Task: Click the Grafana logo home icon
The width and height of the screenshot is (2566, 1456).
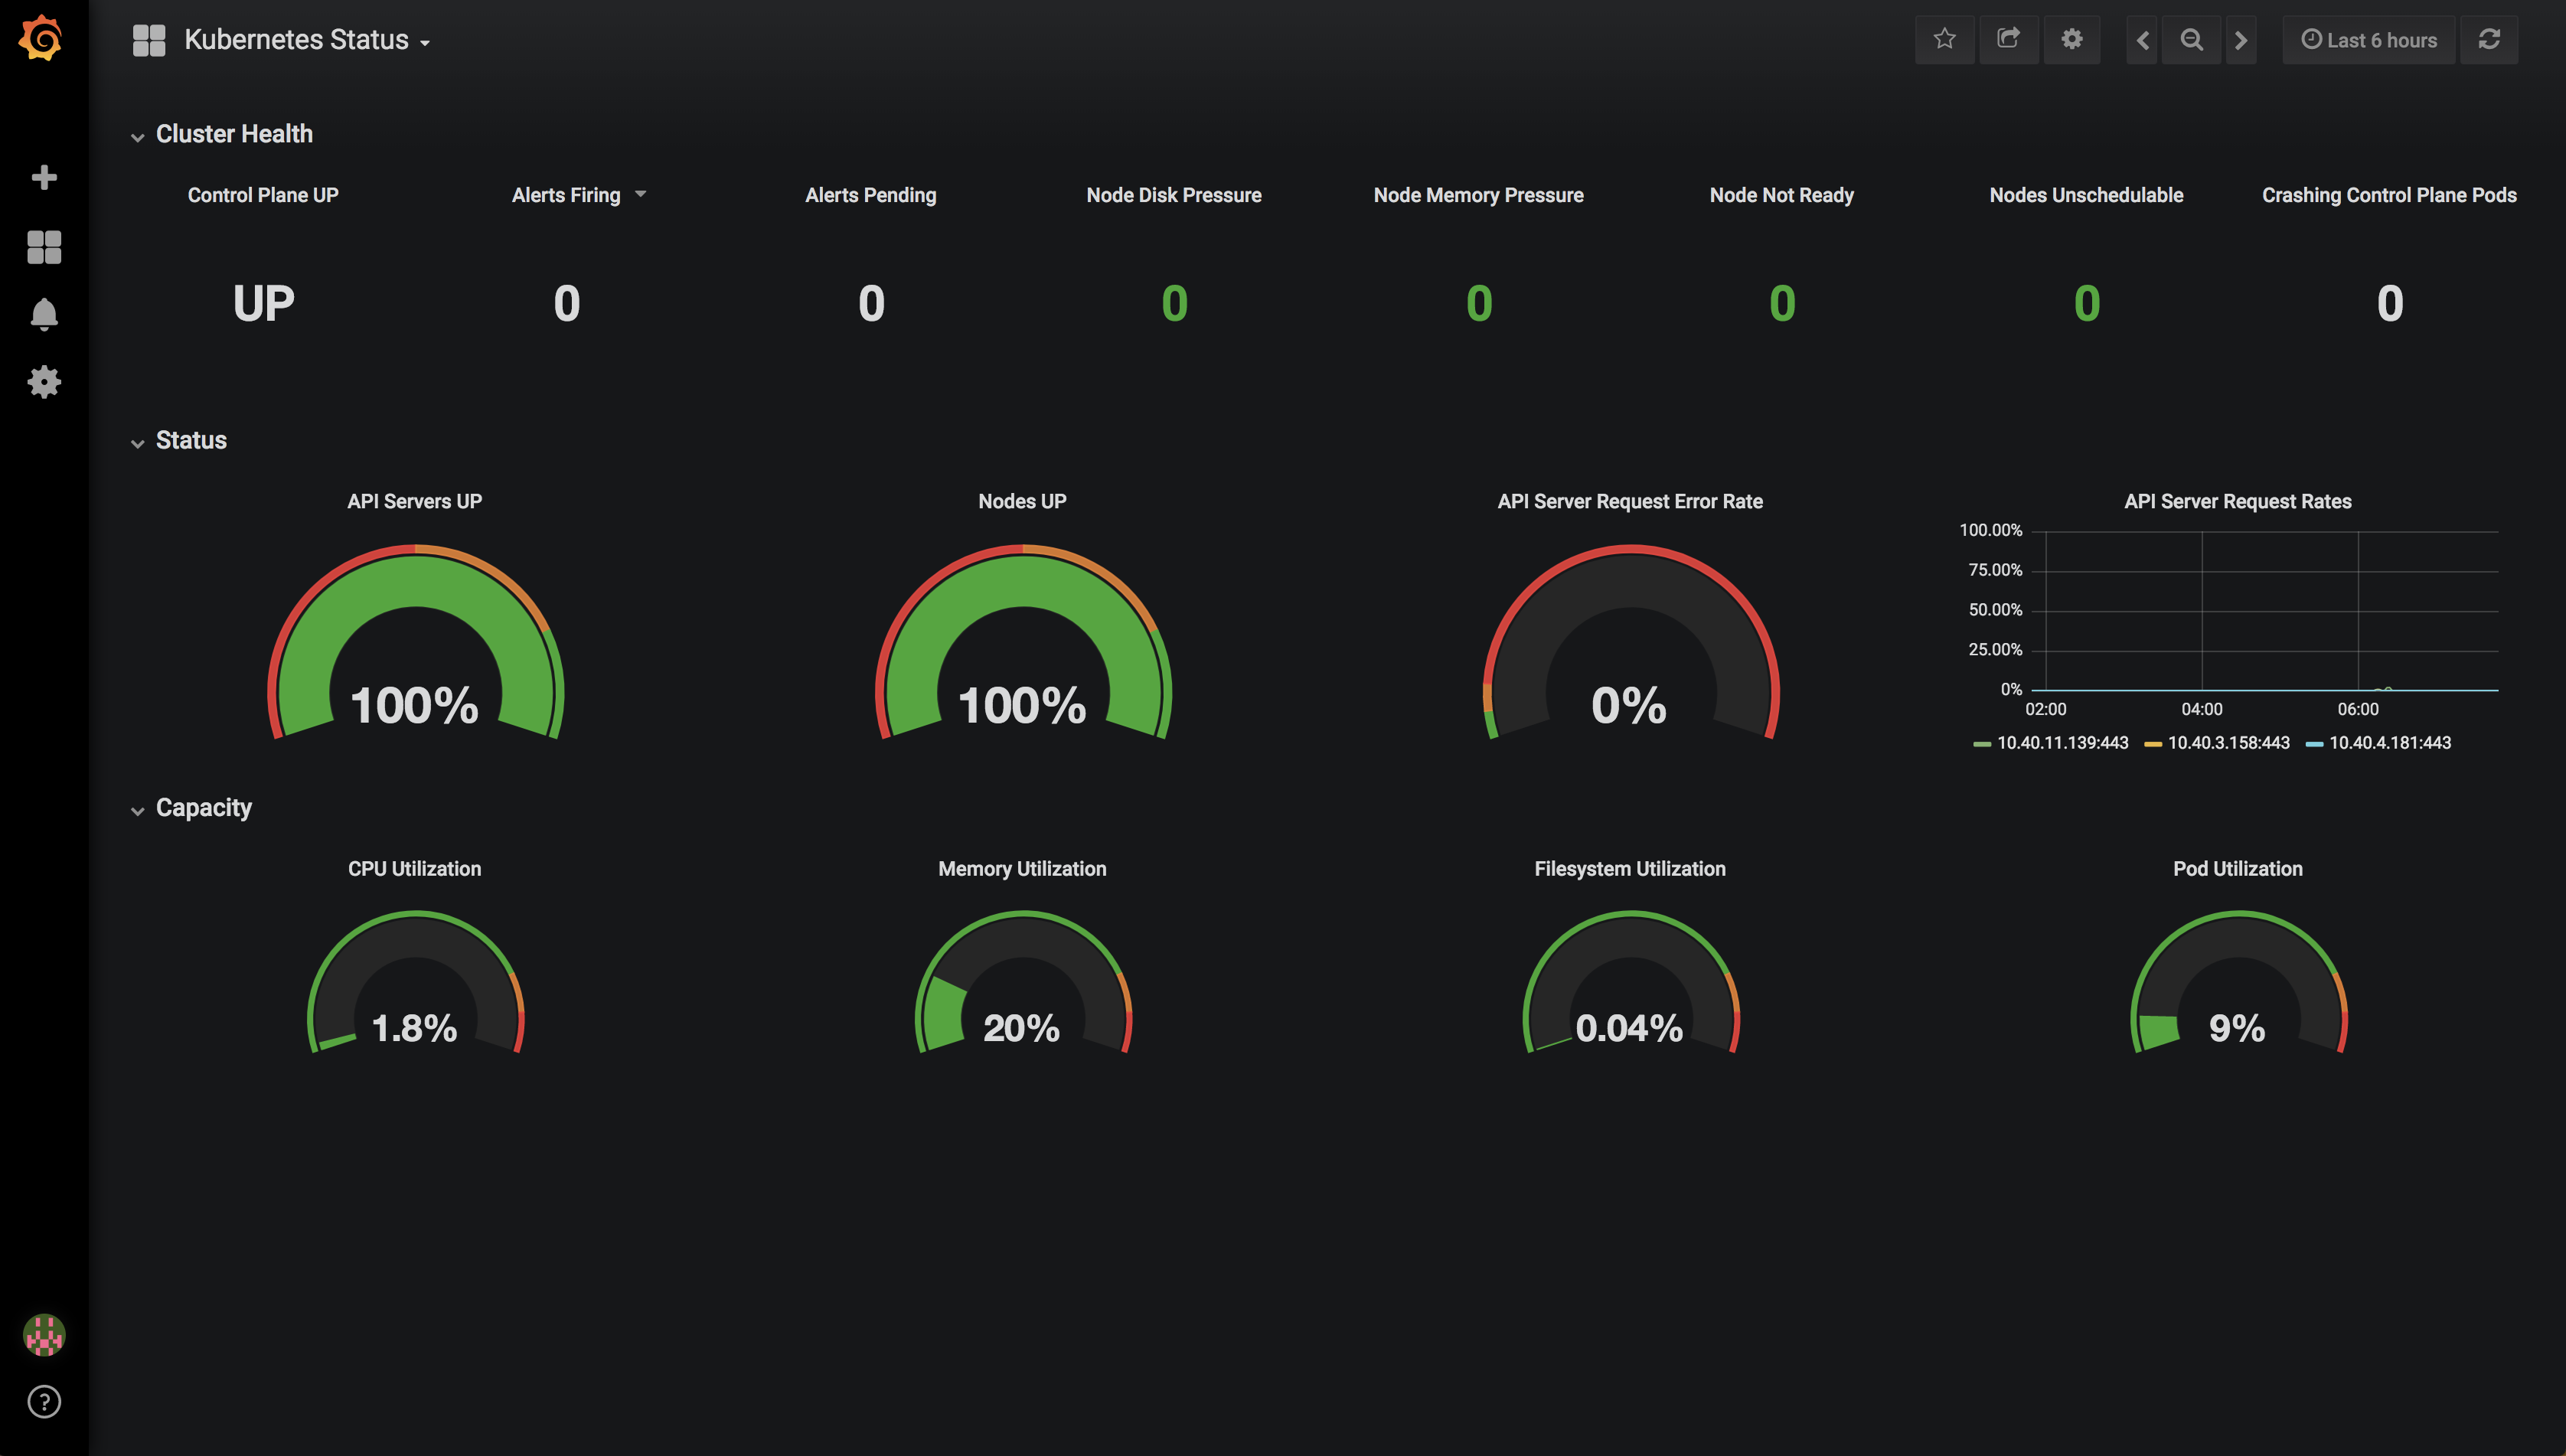Action: click(x=41, y=38)
